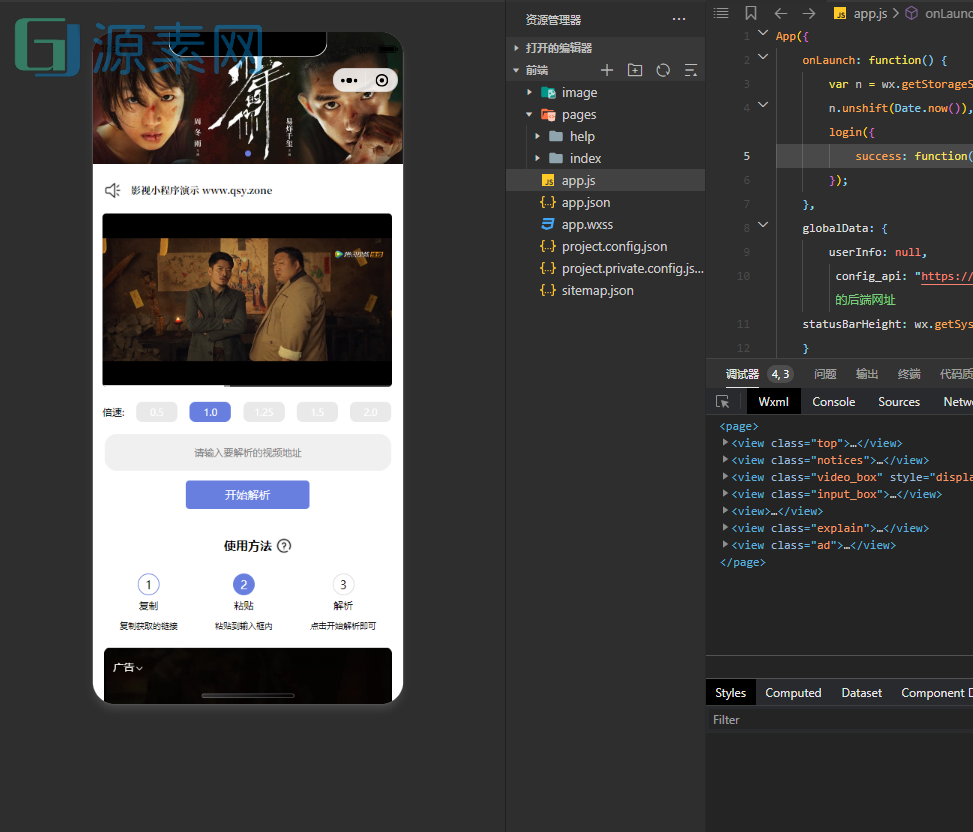Open app.json in the file tree
973x832 pixels.
[x=586, y=202]
